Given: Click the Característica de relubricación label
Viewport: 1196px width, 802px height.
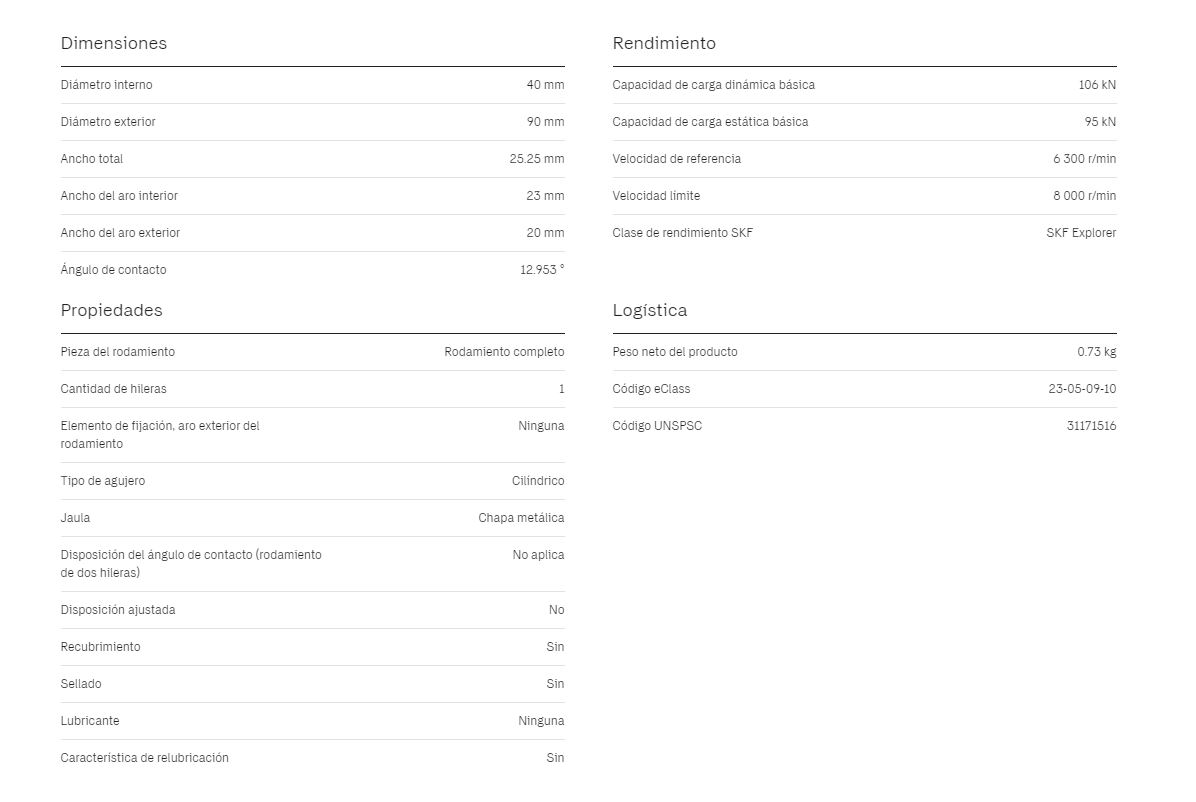Looking at the screenshot, I should pos(144,758).
